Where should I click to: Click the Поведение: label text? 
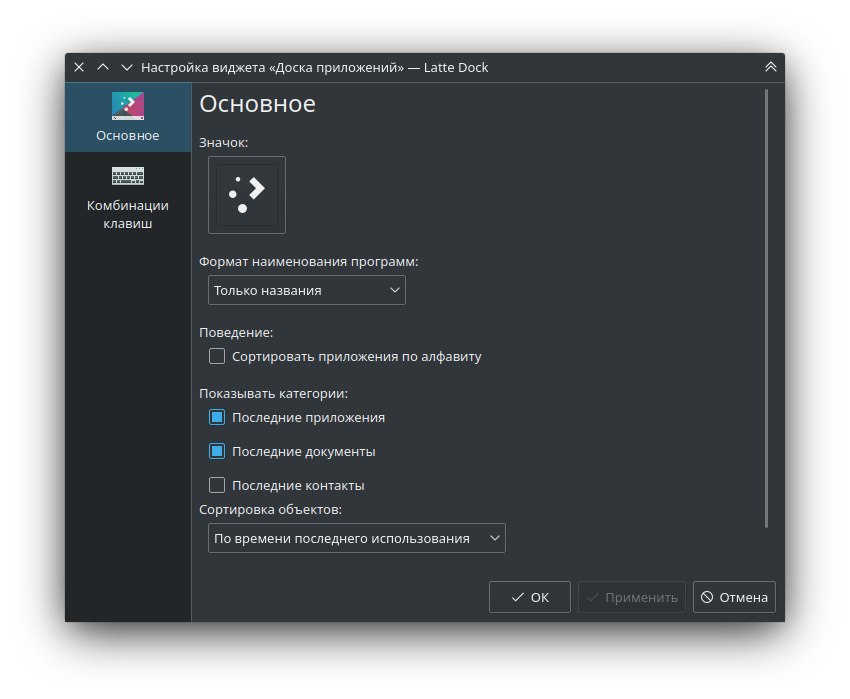click(x=236, y=332)
